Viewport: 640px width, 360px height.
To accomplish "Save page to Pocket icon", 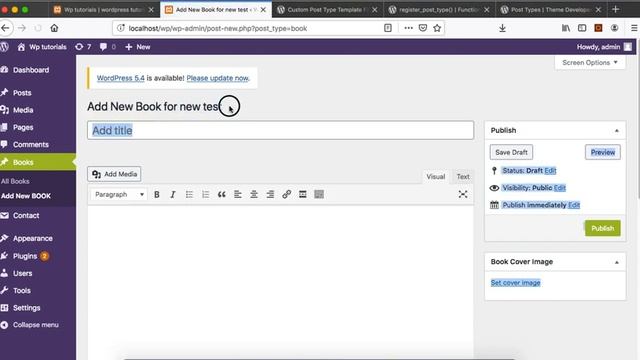I will tap(423, 28).
